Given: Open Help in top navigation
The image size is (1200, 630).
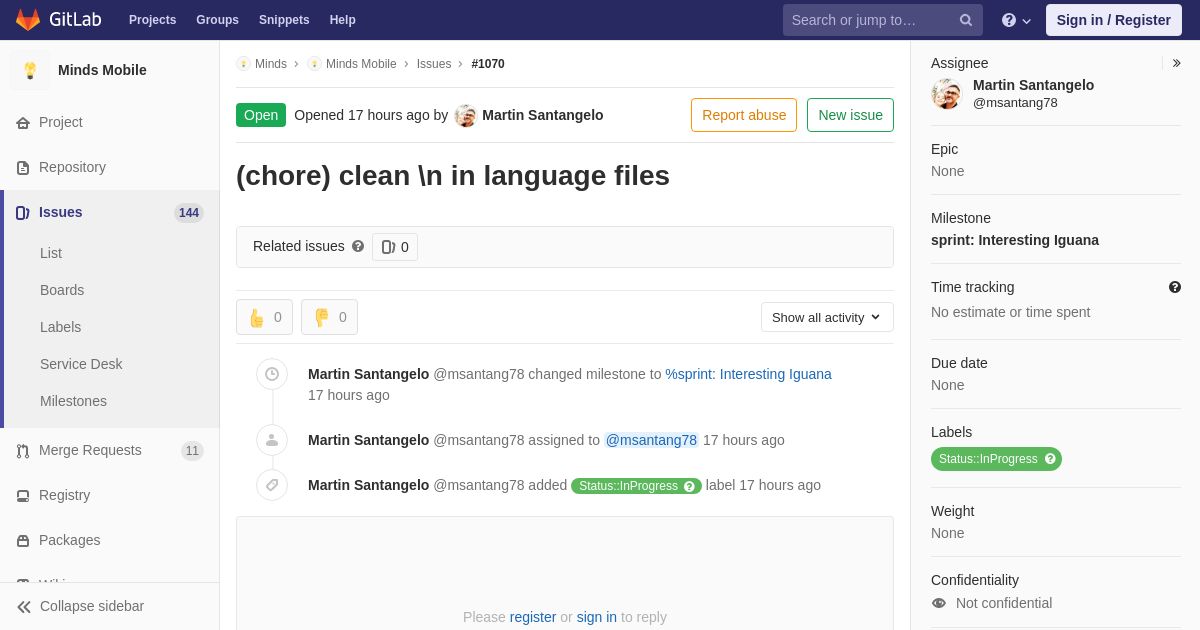Looking at the screenshot, I should coord(343,20).
